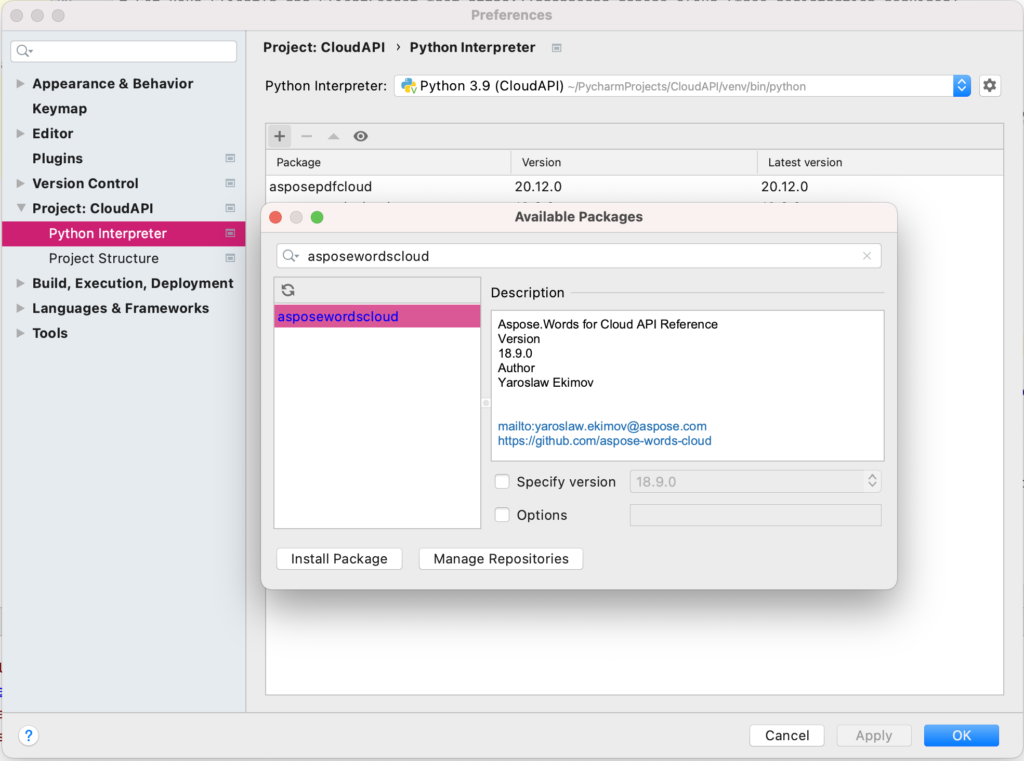
Task: Open the Python Interpreter dropdown arrow
Action: pos(961,86)
